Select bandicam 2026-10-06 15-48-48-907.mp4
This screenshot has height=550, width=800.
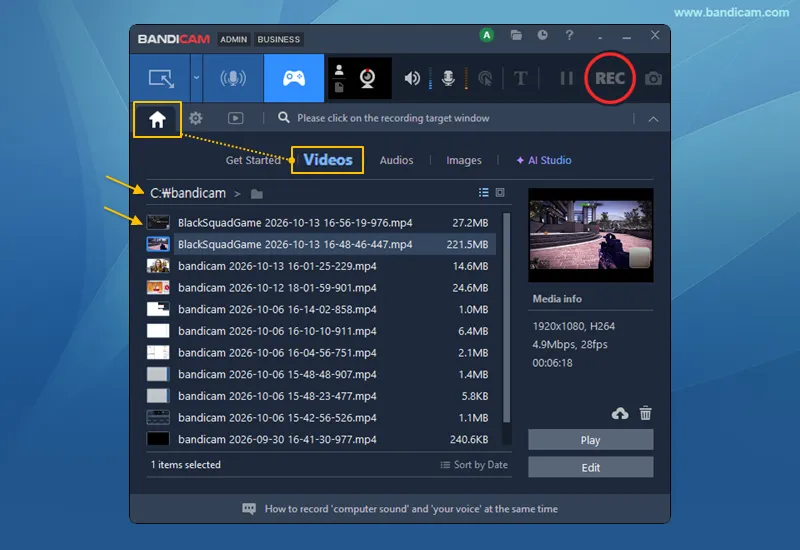point(321,374)
